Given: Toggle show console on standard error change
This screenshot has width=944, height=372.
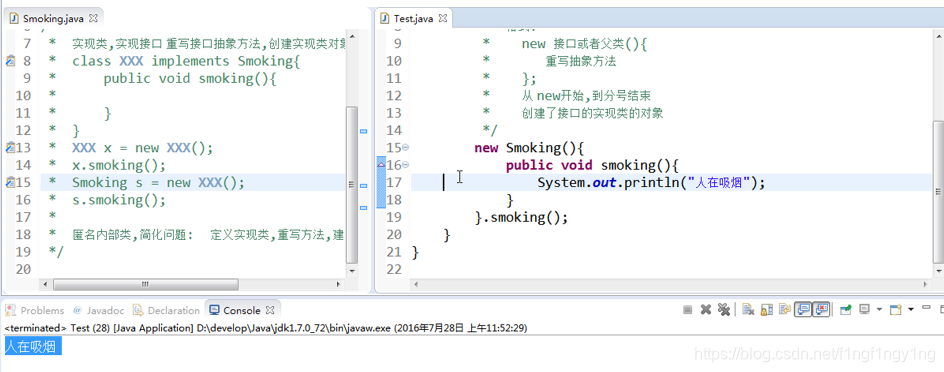Looking at the screenshot, I should (821, 309).
